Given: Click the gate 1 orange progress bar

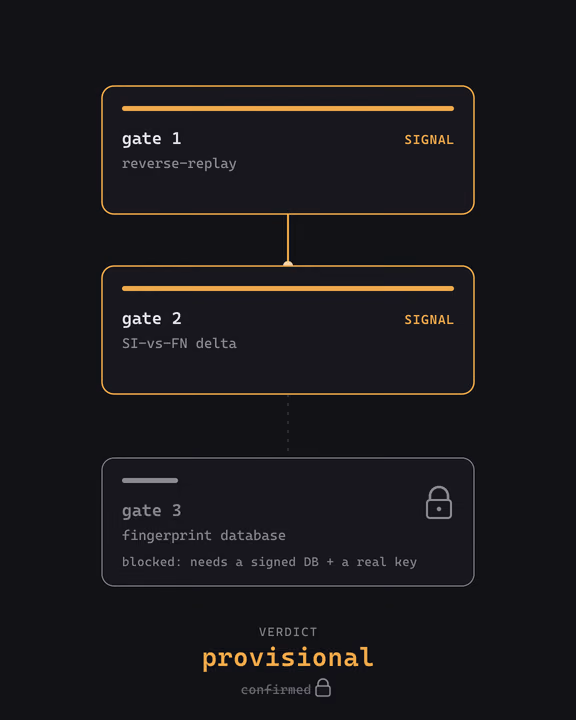Looking at the screenshot, I should pos(288,108).
